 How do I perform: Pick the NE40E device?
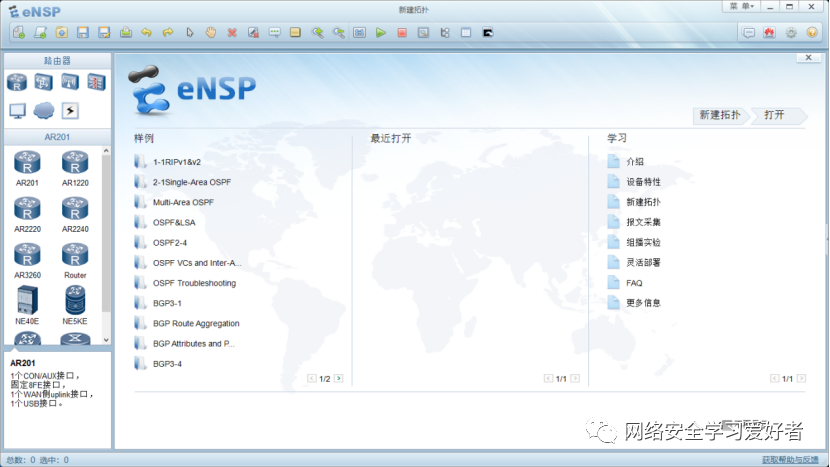(x=27, y=305)
